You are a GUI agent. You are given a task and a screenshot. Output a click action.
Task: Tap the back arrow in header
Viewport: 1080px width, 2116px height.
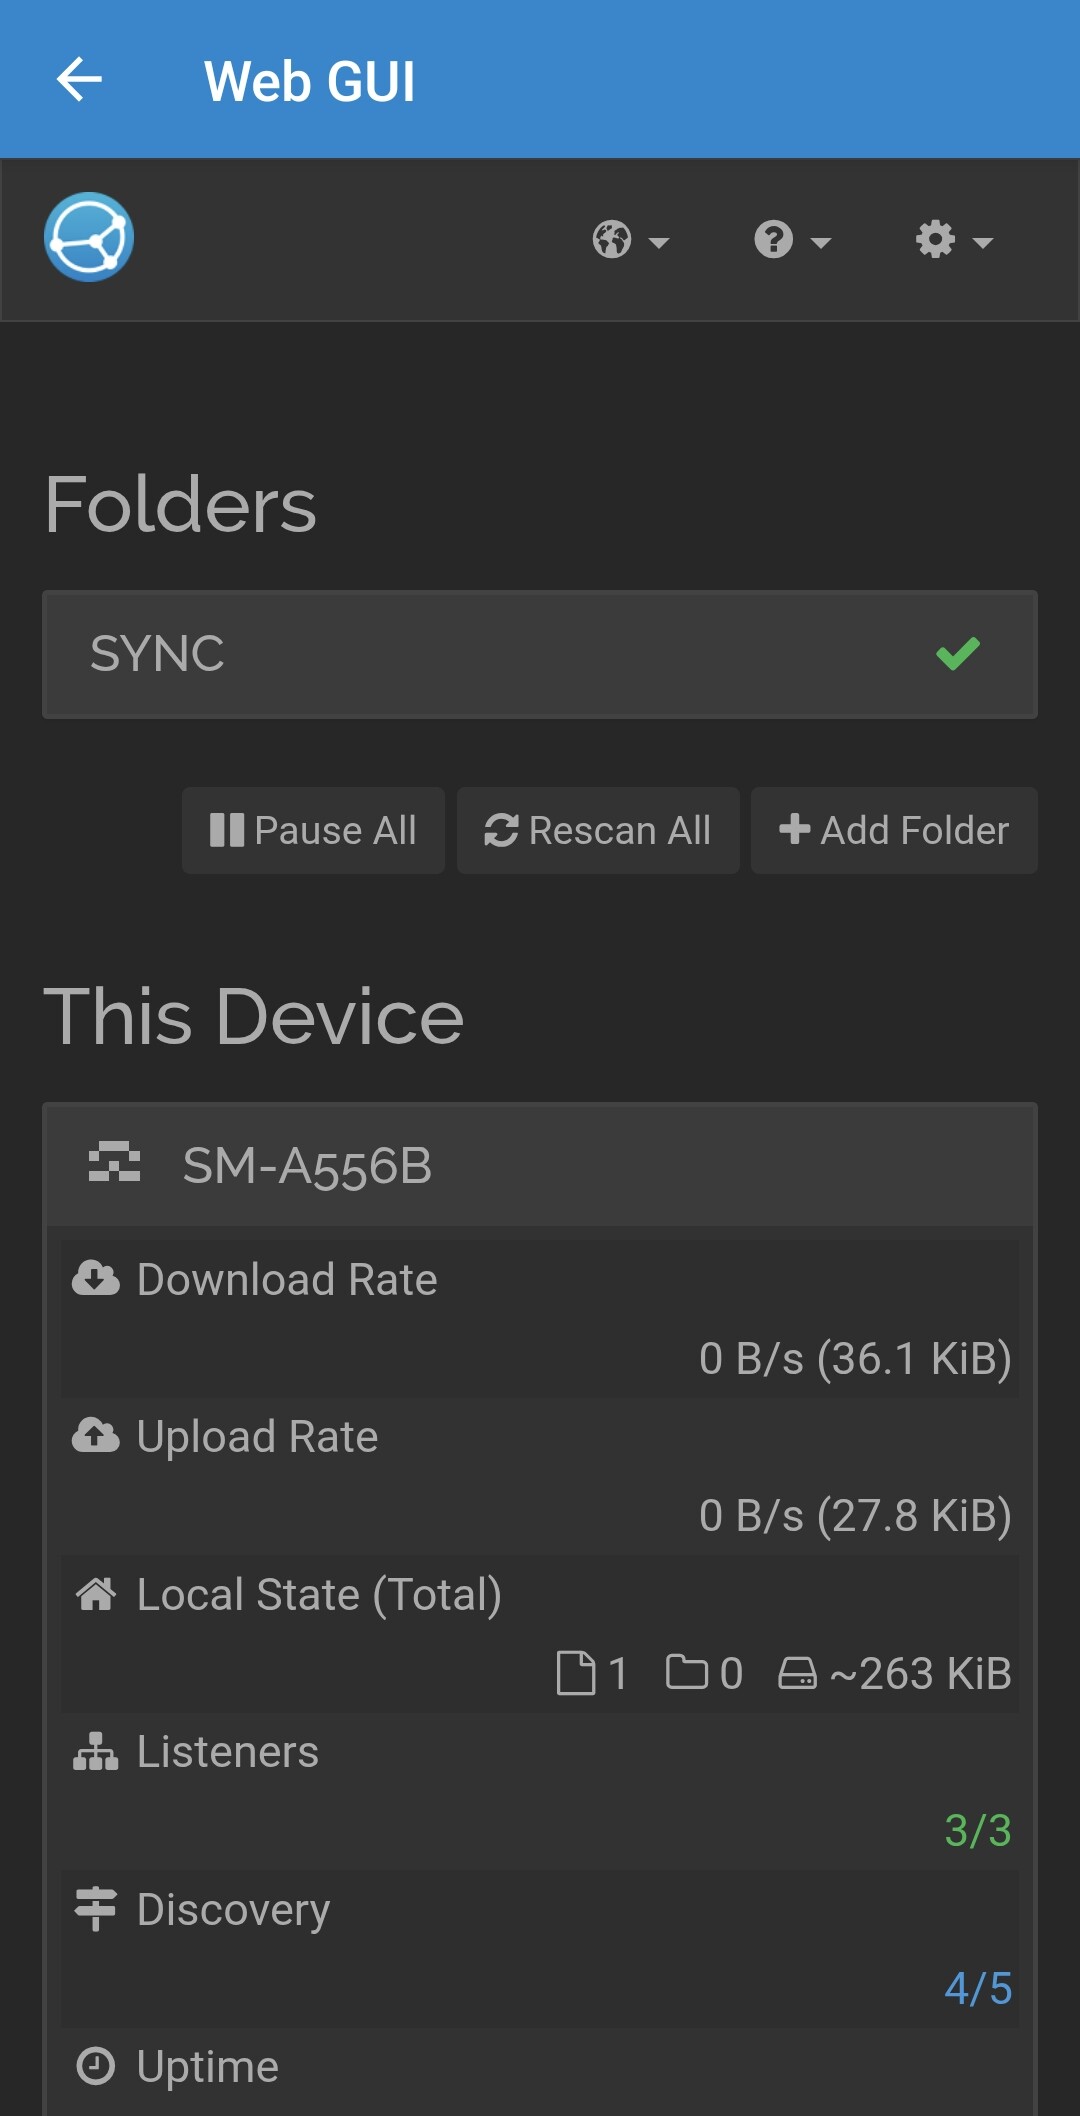(x=80, y=80)
